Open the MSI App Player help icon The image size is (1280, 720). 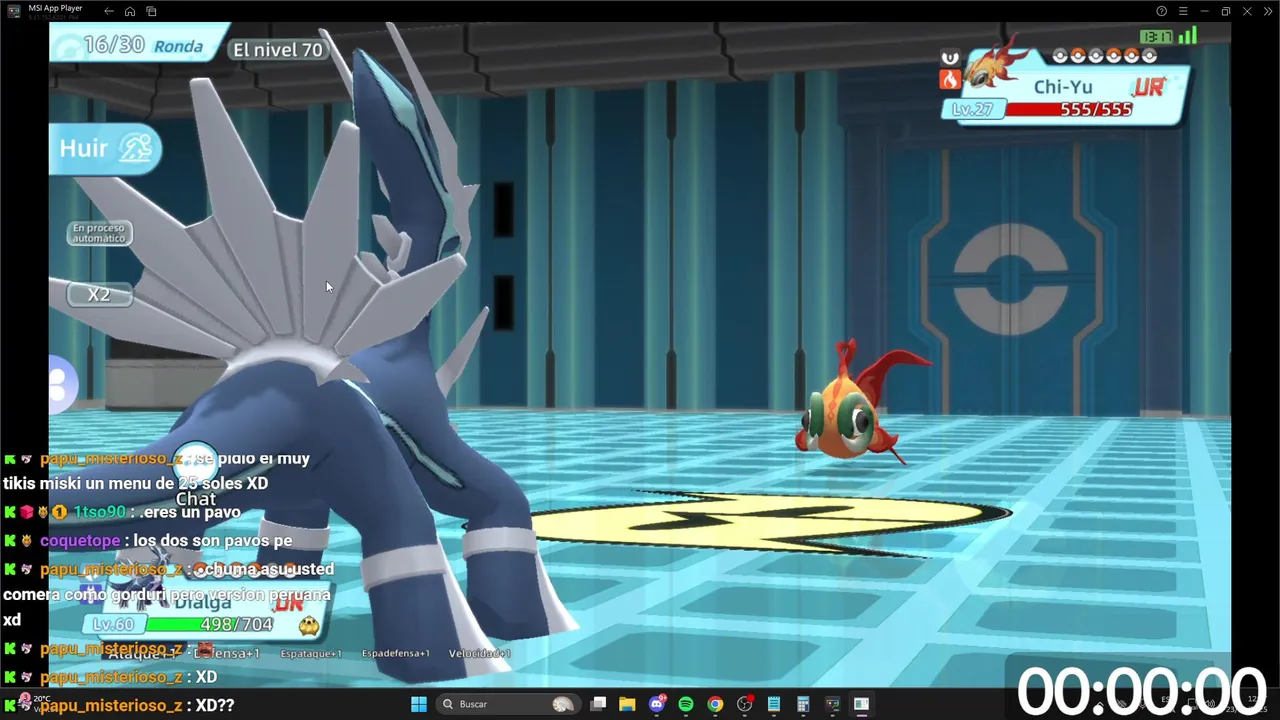(x=1161, y=11)
